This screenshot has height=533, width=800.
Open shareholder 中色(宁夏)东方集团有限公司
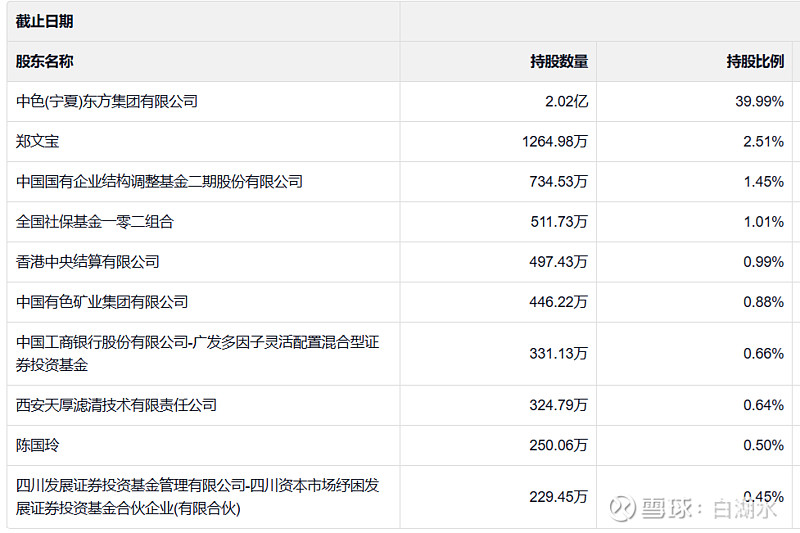pos(107,101)
